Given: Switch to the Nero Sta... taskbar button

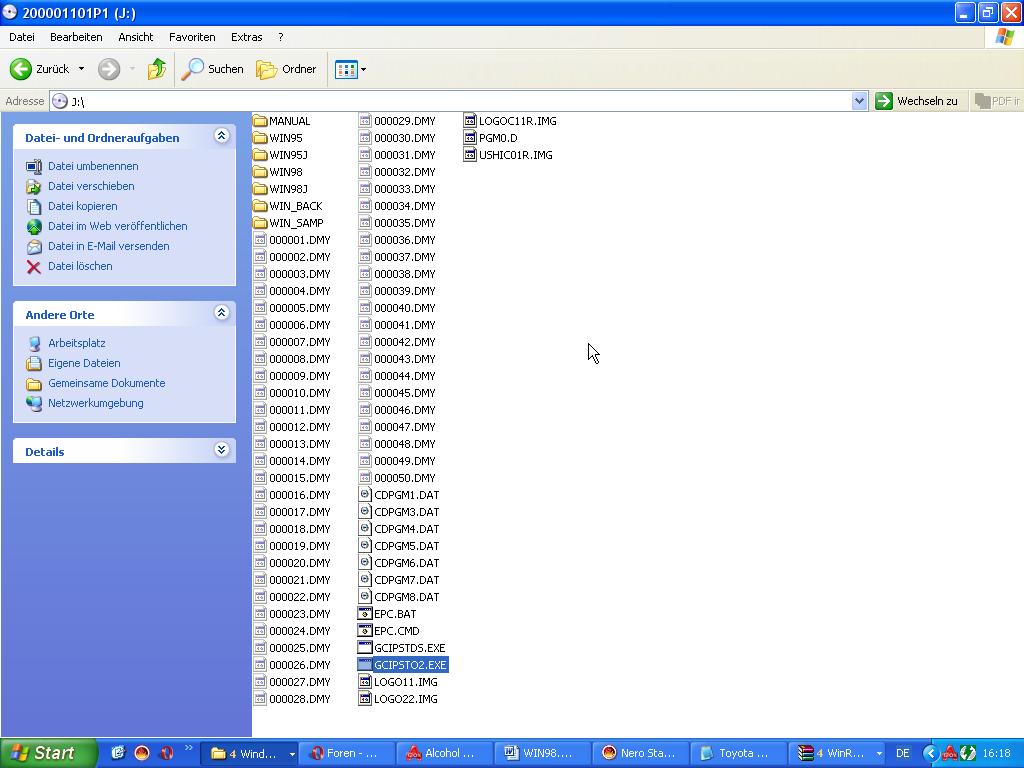Looking at the screenshot, I should point(639,753).
